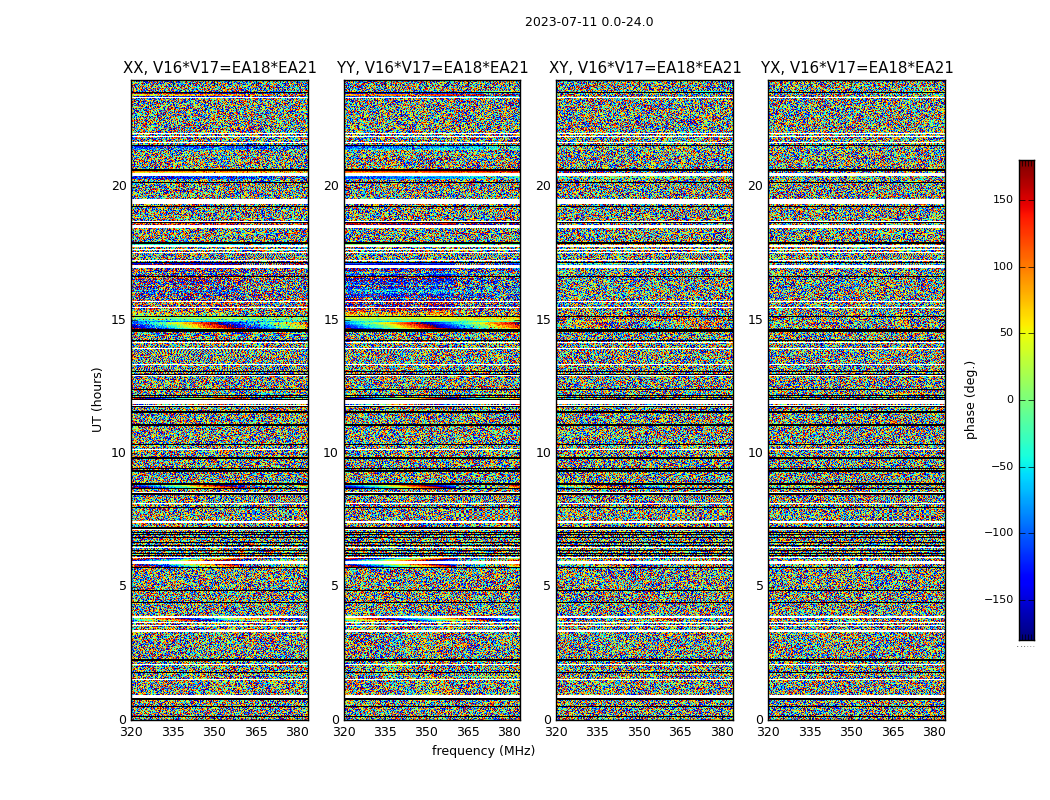Click the date title '2023-07-11 0.0-24.0'
Screen dimensions: 1050x800
[x=589, y=22]
